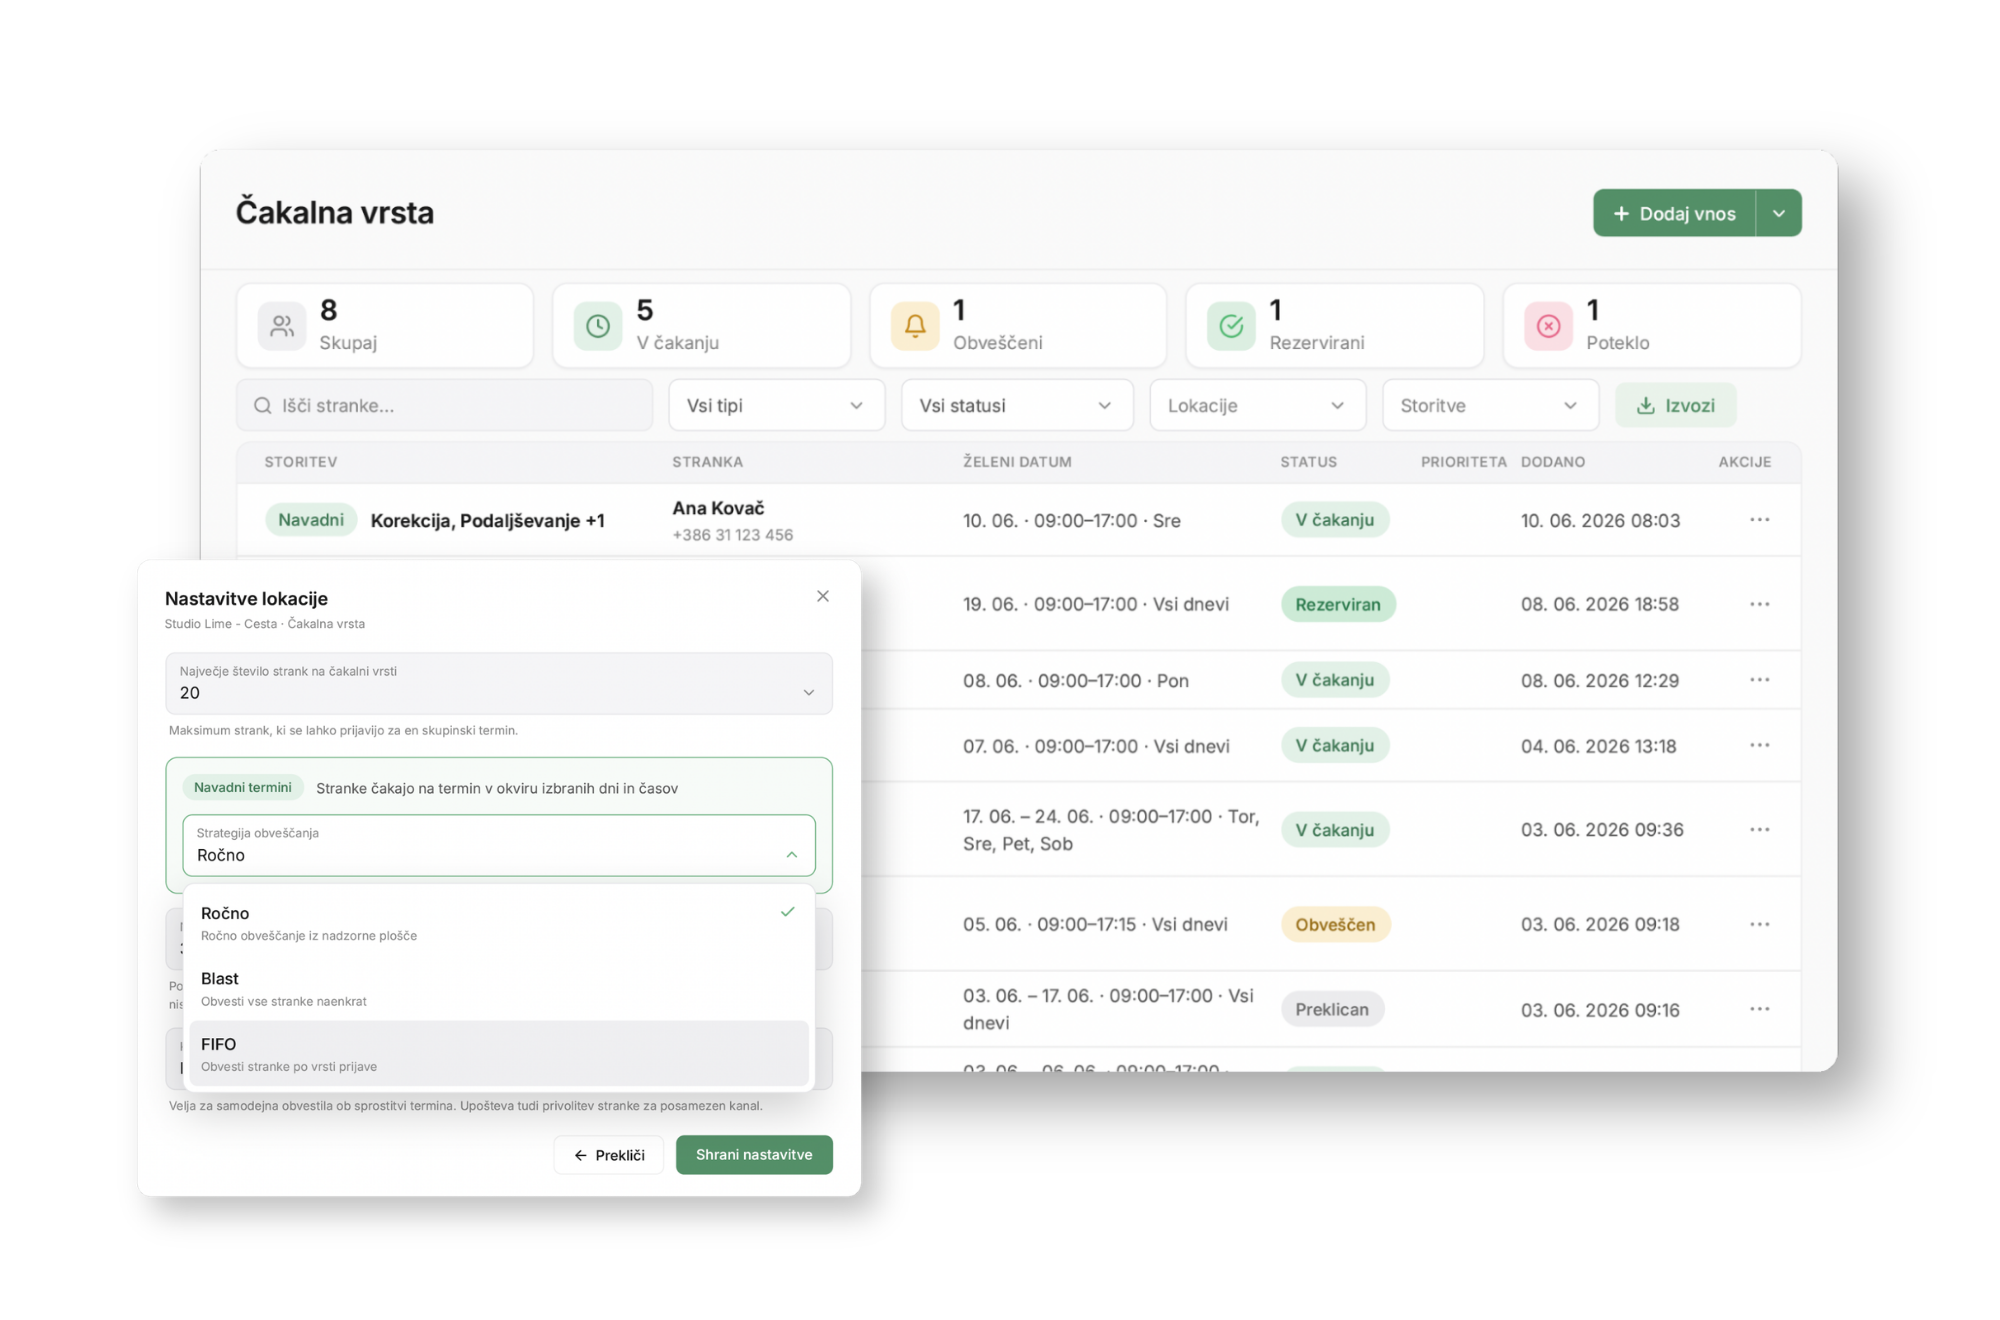Click the Navadni termini tag
The image size is (2000, 1320).
(243, 787)
